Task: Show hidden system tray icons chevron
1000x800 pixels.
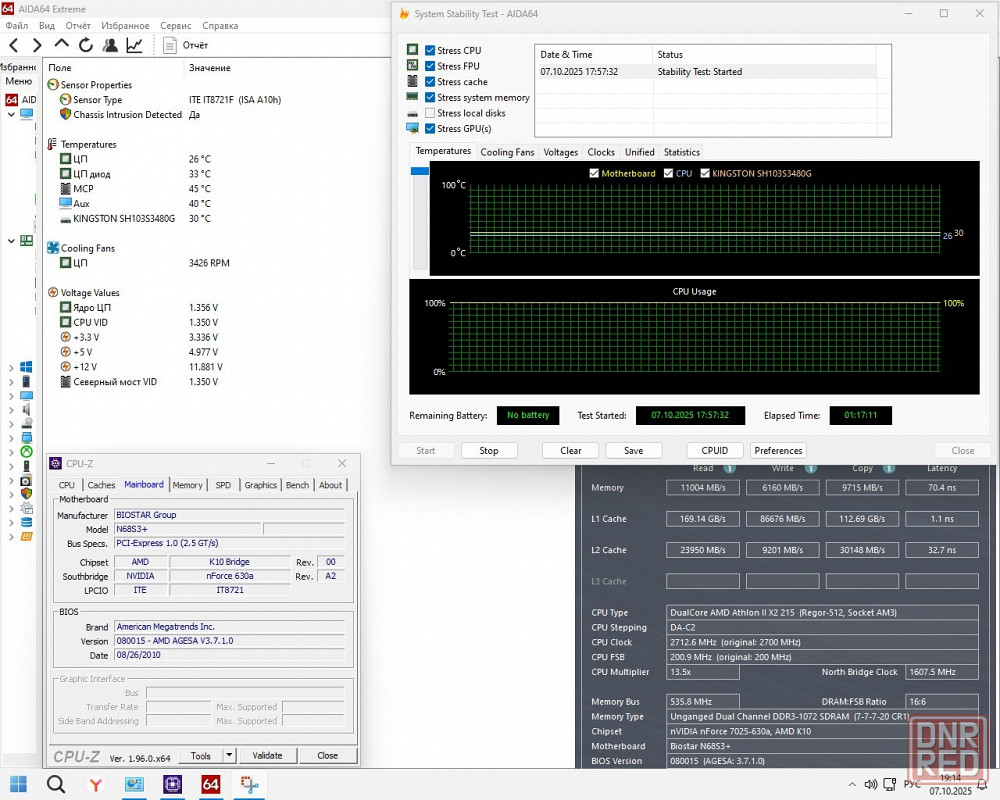Action: [850, 784]
